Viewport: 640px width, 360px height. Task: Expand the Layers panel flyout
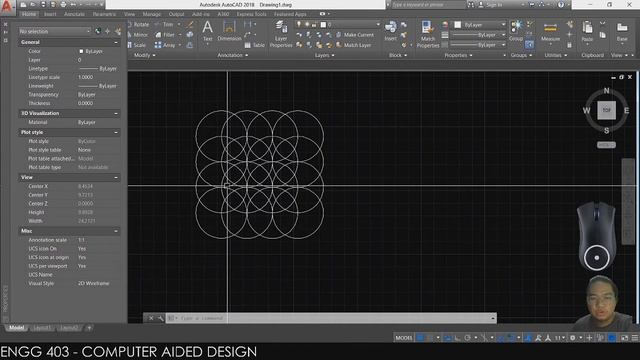click(324, 55)
